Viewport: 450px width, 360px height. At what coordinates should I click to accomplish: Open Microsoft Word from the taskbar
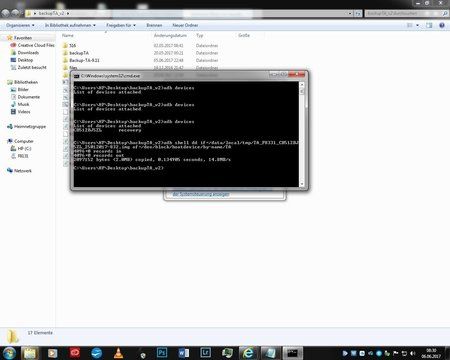pyautogui.click(x=183, y=353)
